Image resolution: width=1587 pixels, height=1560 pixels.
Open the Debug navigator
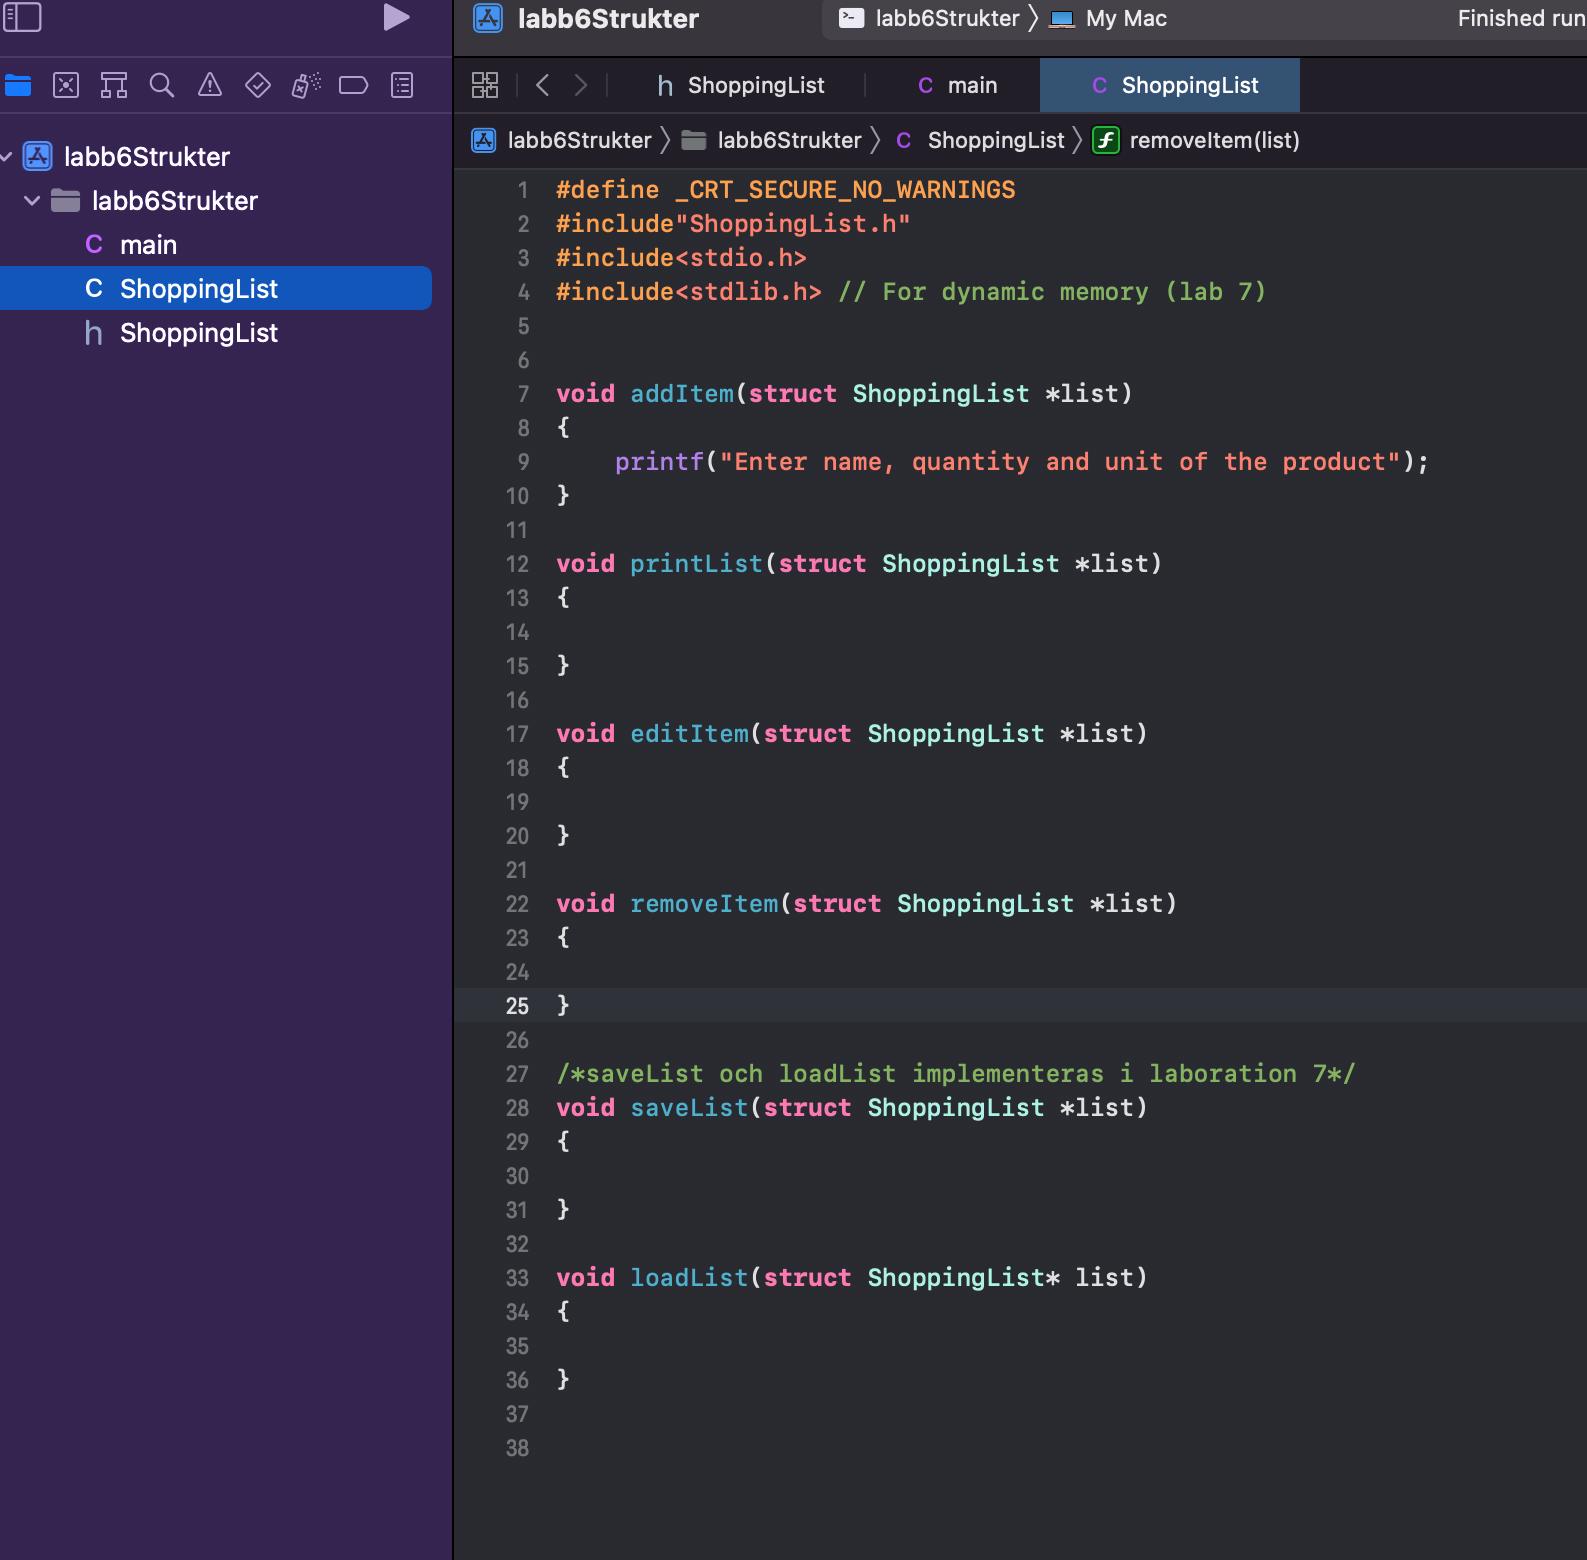click(x=306, y=86)
